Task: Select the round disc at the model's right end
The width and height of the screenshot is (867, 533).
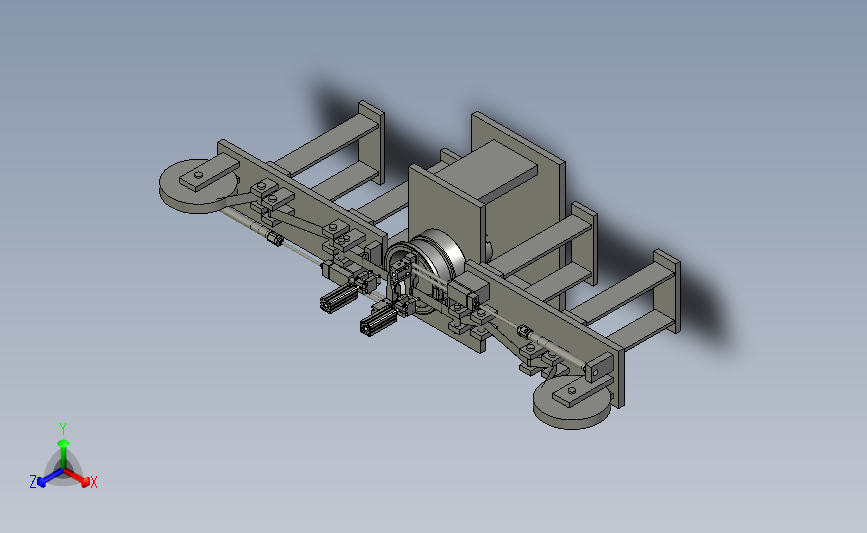Action: [x=573, y=401]
